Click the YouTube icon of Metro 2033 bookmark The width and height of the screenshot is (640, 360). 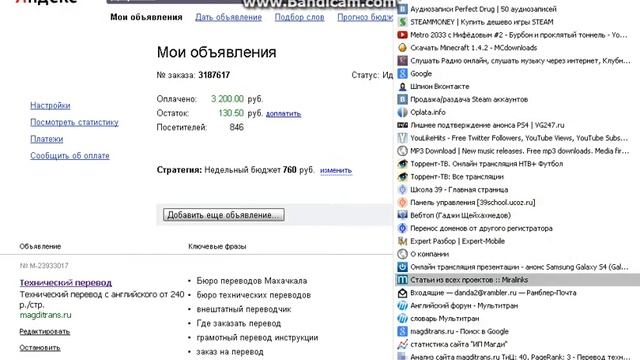tap(402, 35)
